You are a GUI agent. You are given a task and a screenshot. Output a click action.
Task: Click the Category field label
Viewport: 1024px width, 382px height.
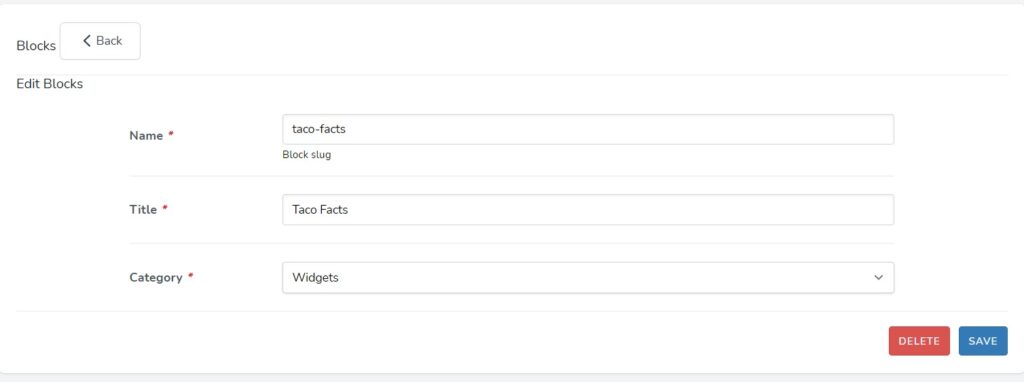pyautogui.click(x=156, y=278)
